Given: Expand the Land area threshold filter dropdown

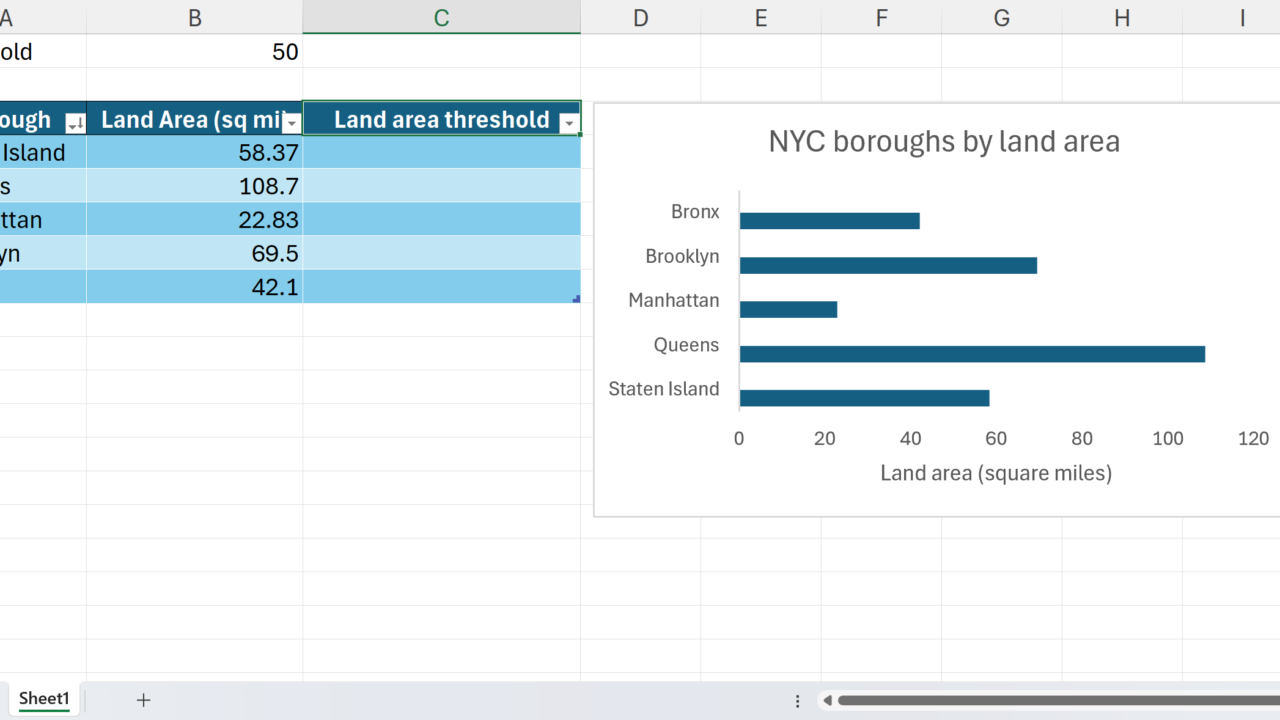Looking at the screenshot, I should [569, 123].
